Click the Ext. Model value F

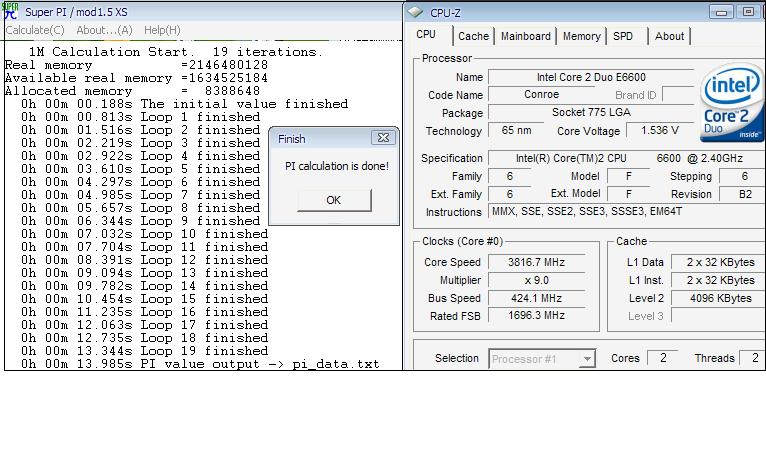tap(629, 194)
